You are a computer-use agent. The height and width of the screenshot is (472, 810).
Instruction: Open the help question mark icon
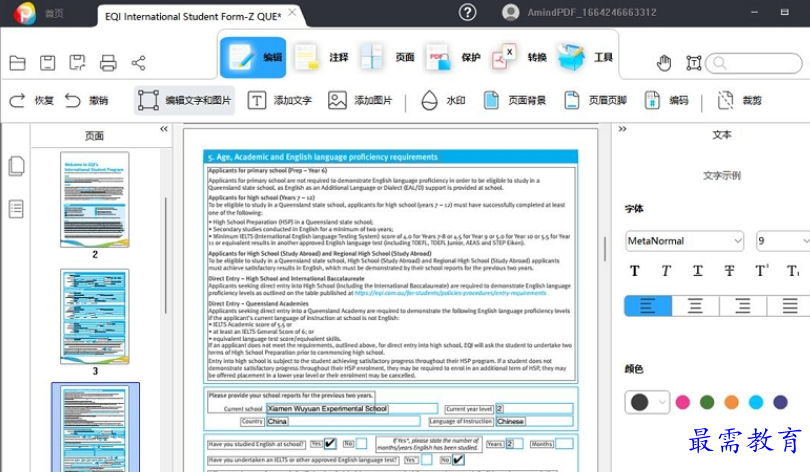[468, 12]
